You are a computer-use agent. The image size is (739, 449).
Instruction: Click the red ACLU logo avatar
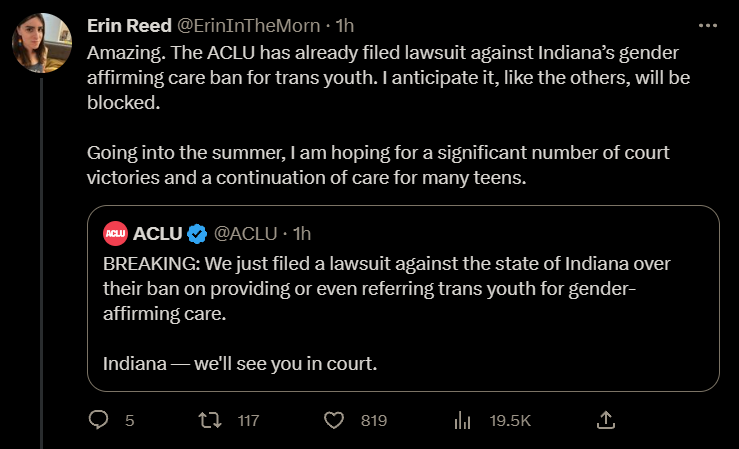[x=114, y=234]
